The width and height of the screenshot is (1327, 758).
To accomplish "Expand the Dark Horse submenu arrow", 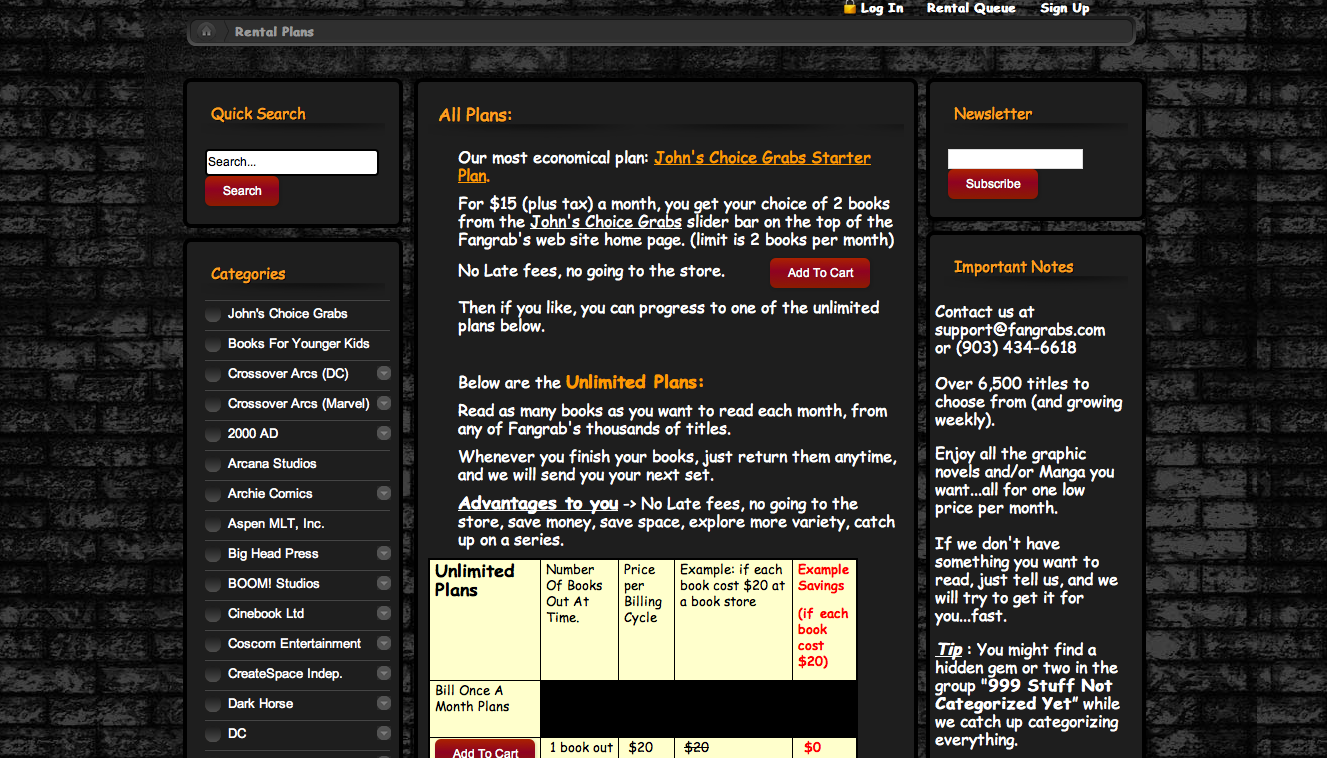I will click(x=383, y=703).
